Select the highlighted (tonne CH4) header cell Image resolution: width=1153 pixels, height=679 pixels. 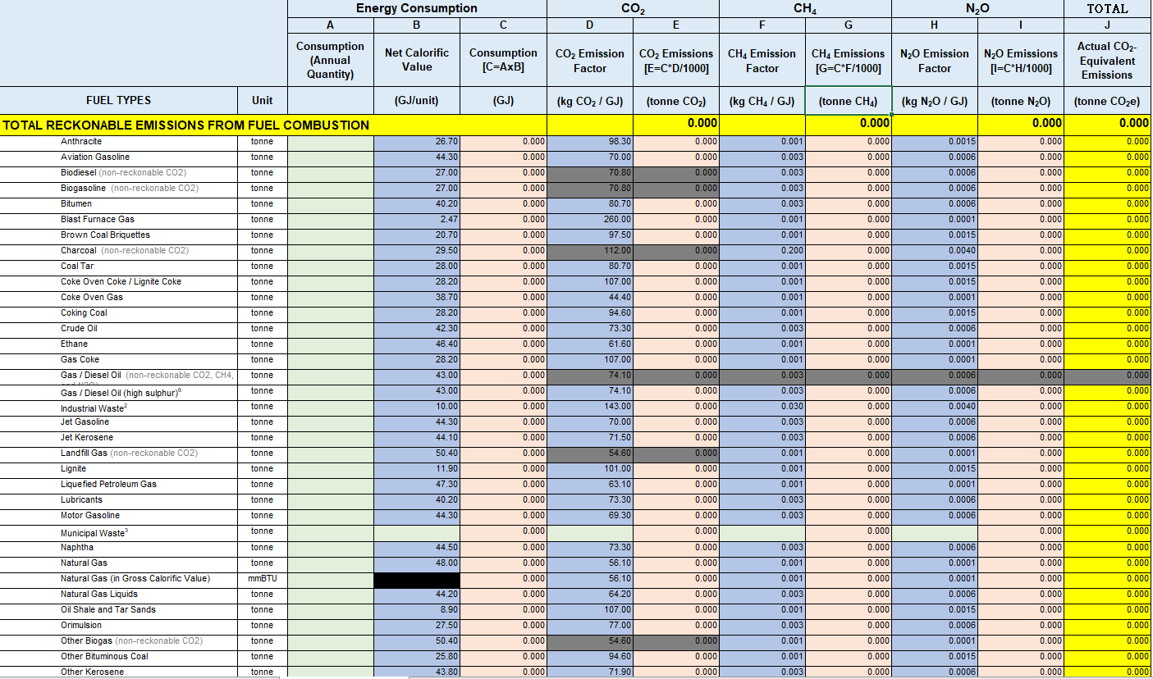(x=849, y=101)
